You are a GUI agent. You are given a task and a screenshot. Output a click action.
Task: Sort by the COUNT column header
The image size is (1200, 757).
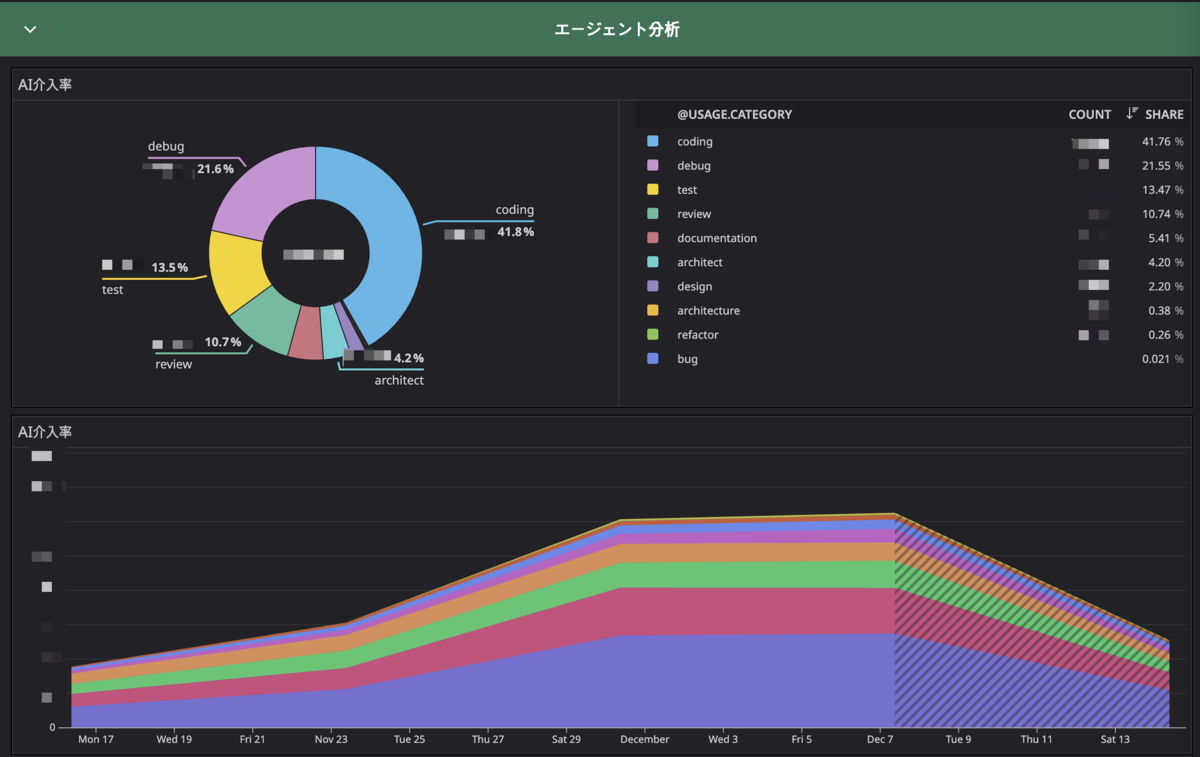tap(1089, 114)
